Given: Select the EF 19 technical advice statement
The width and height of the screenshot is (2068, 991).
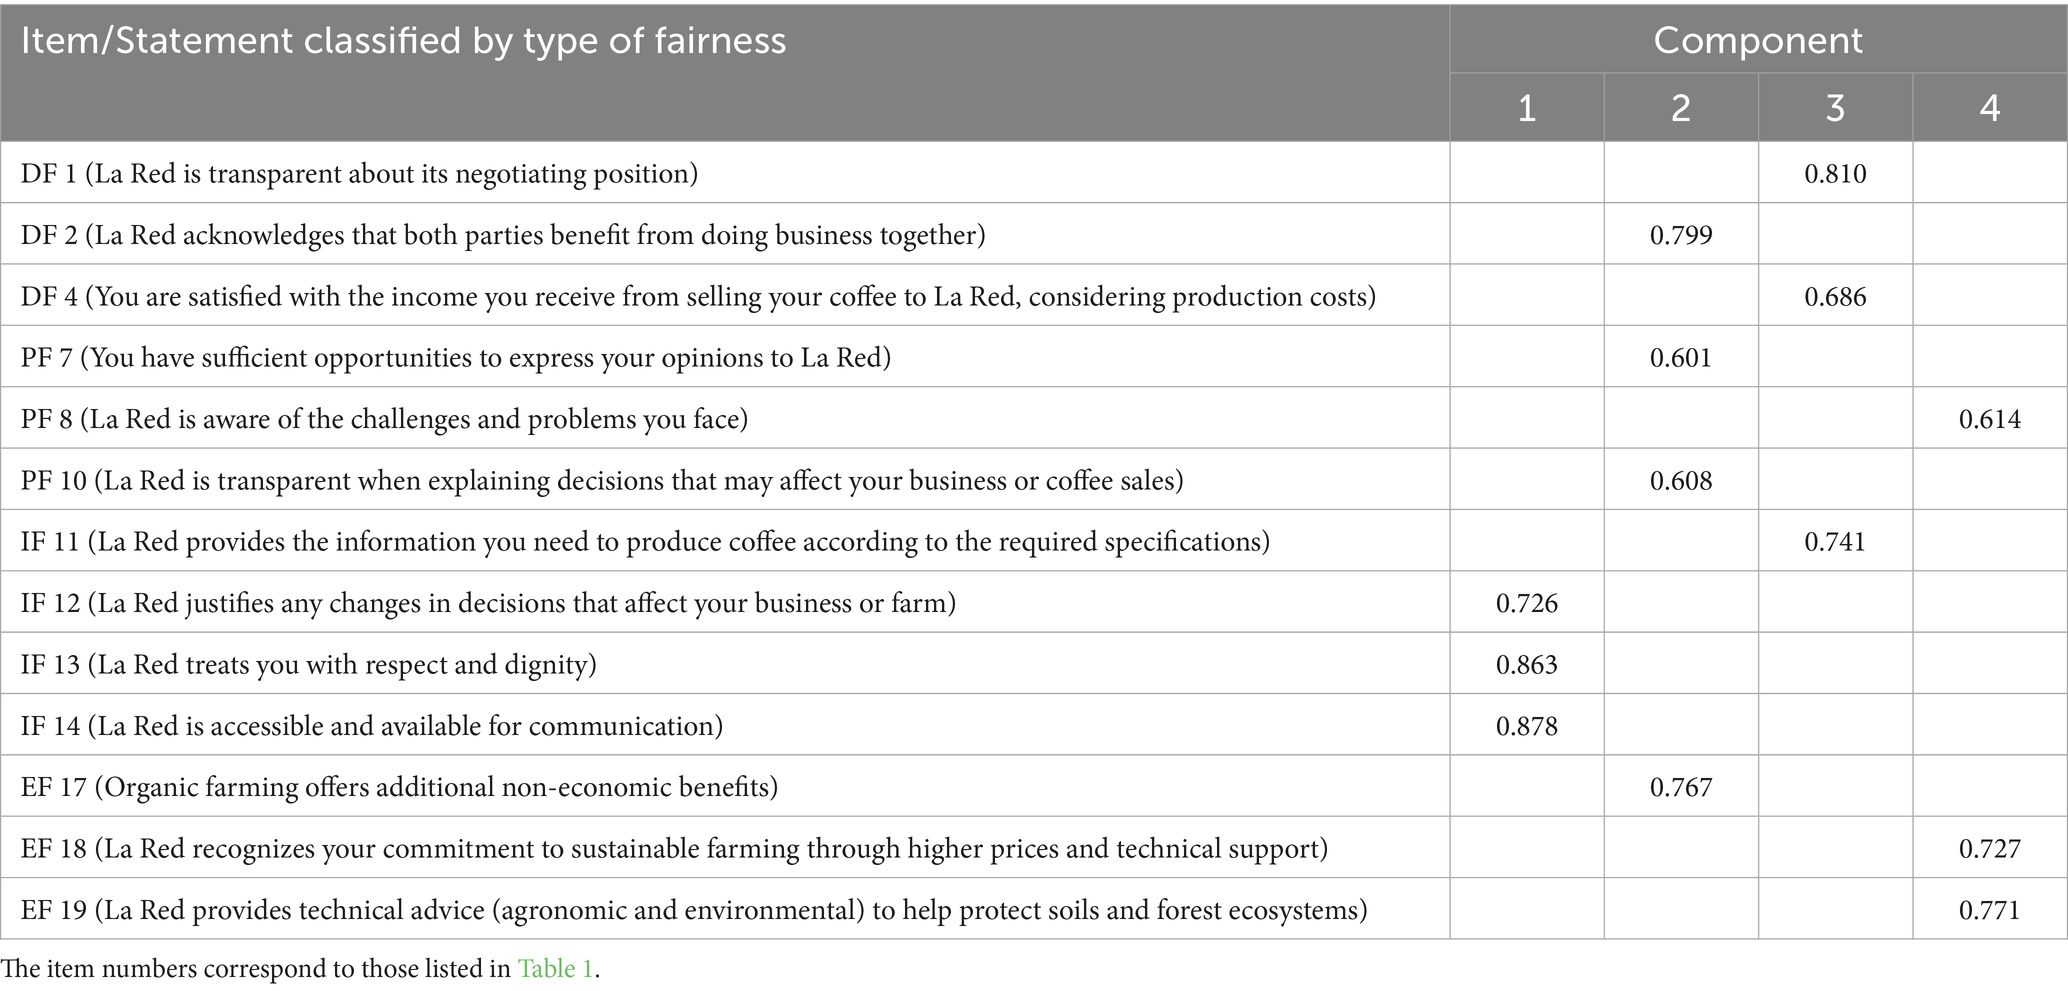Looking at the screenshot, I should 694,910.
